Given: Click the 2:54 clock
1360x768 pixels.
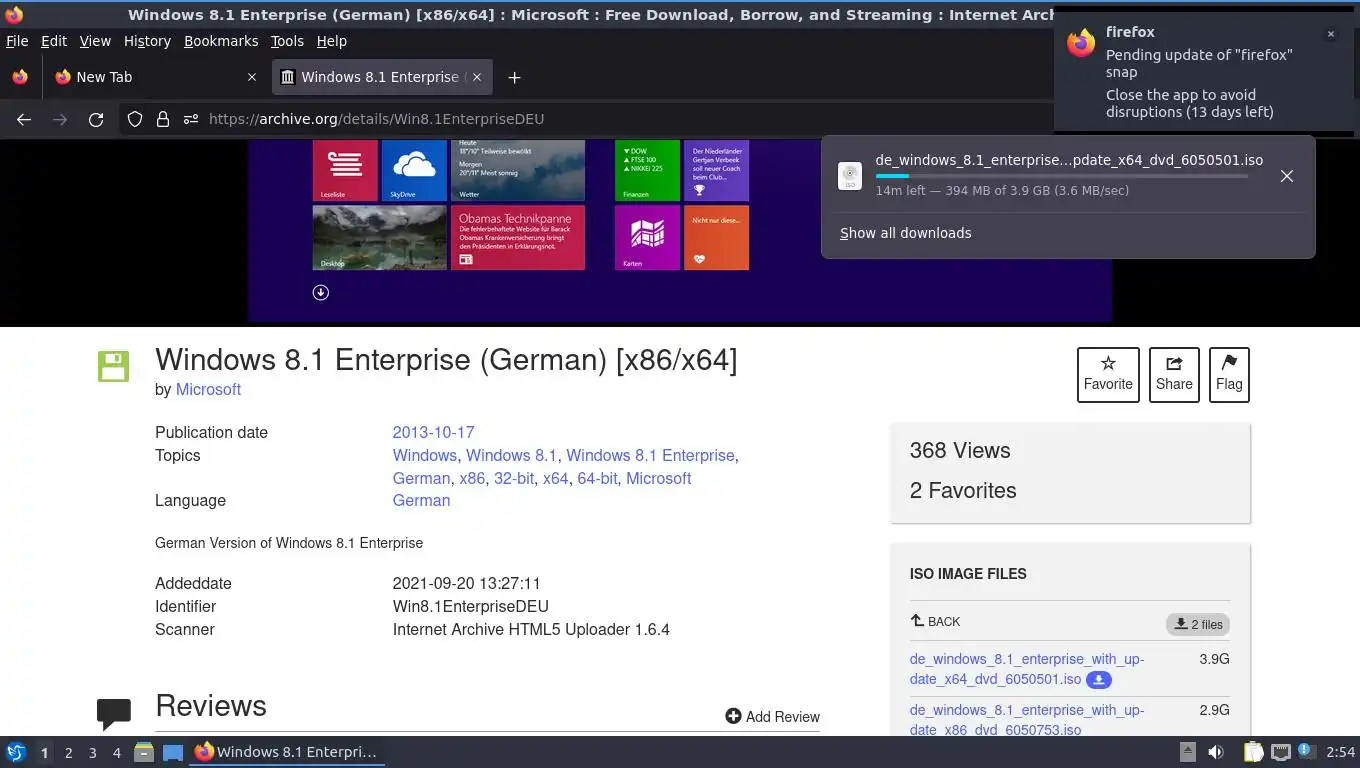Looking at the screenshot, I should pyautogui.click(x=1340, y=752).
